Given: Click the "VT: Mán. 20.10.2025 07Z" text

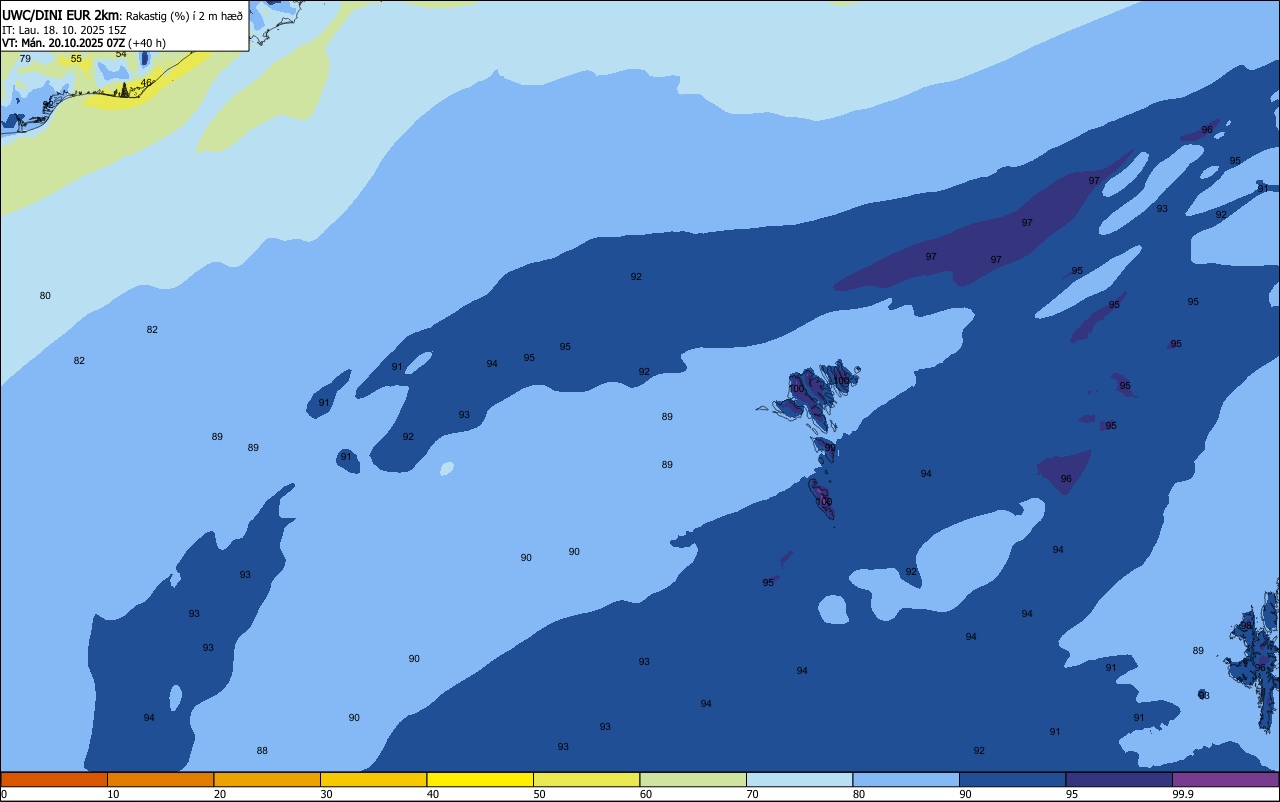Looking at the screenshot, I should 63,43.
